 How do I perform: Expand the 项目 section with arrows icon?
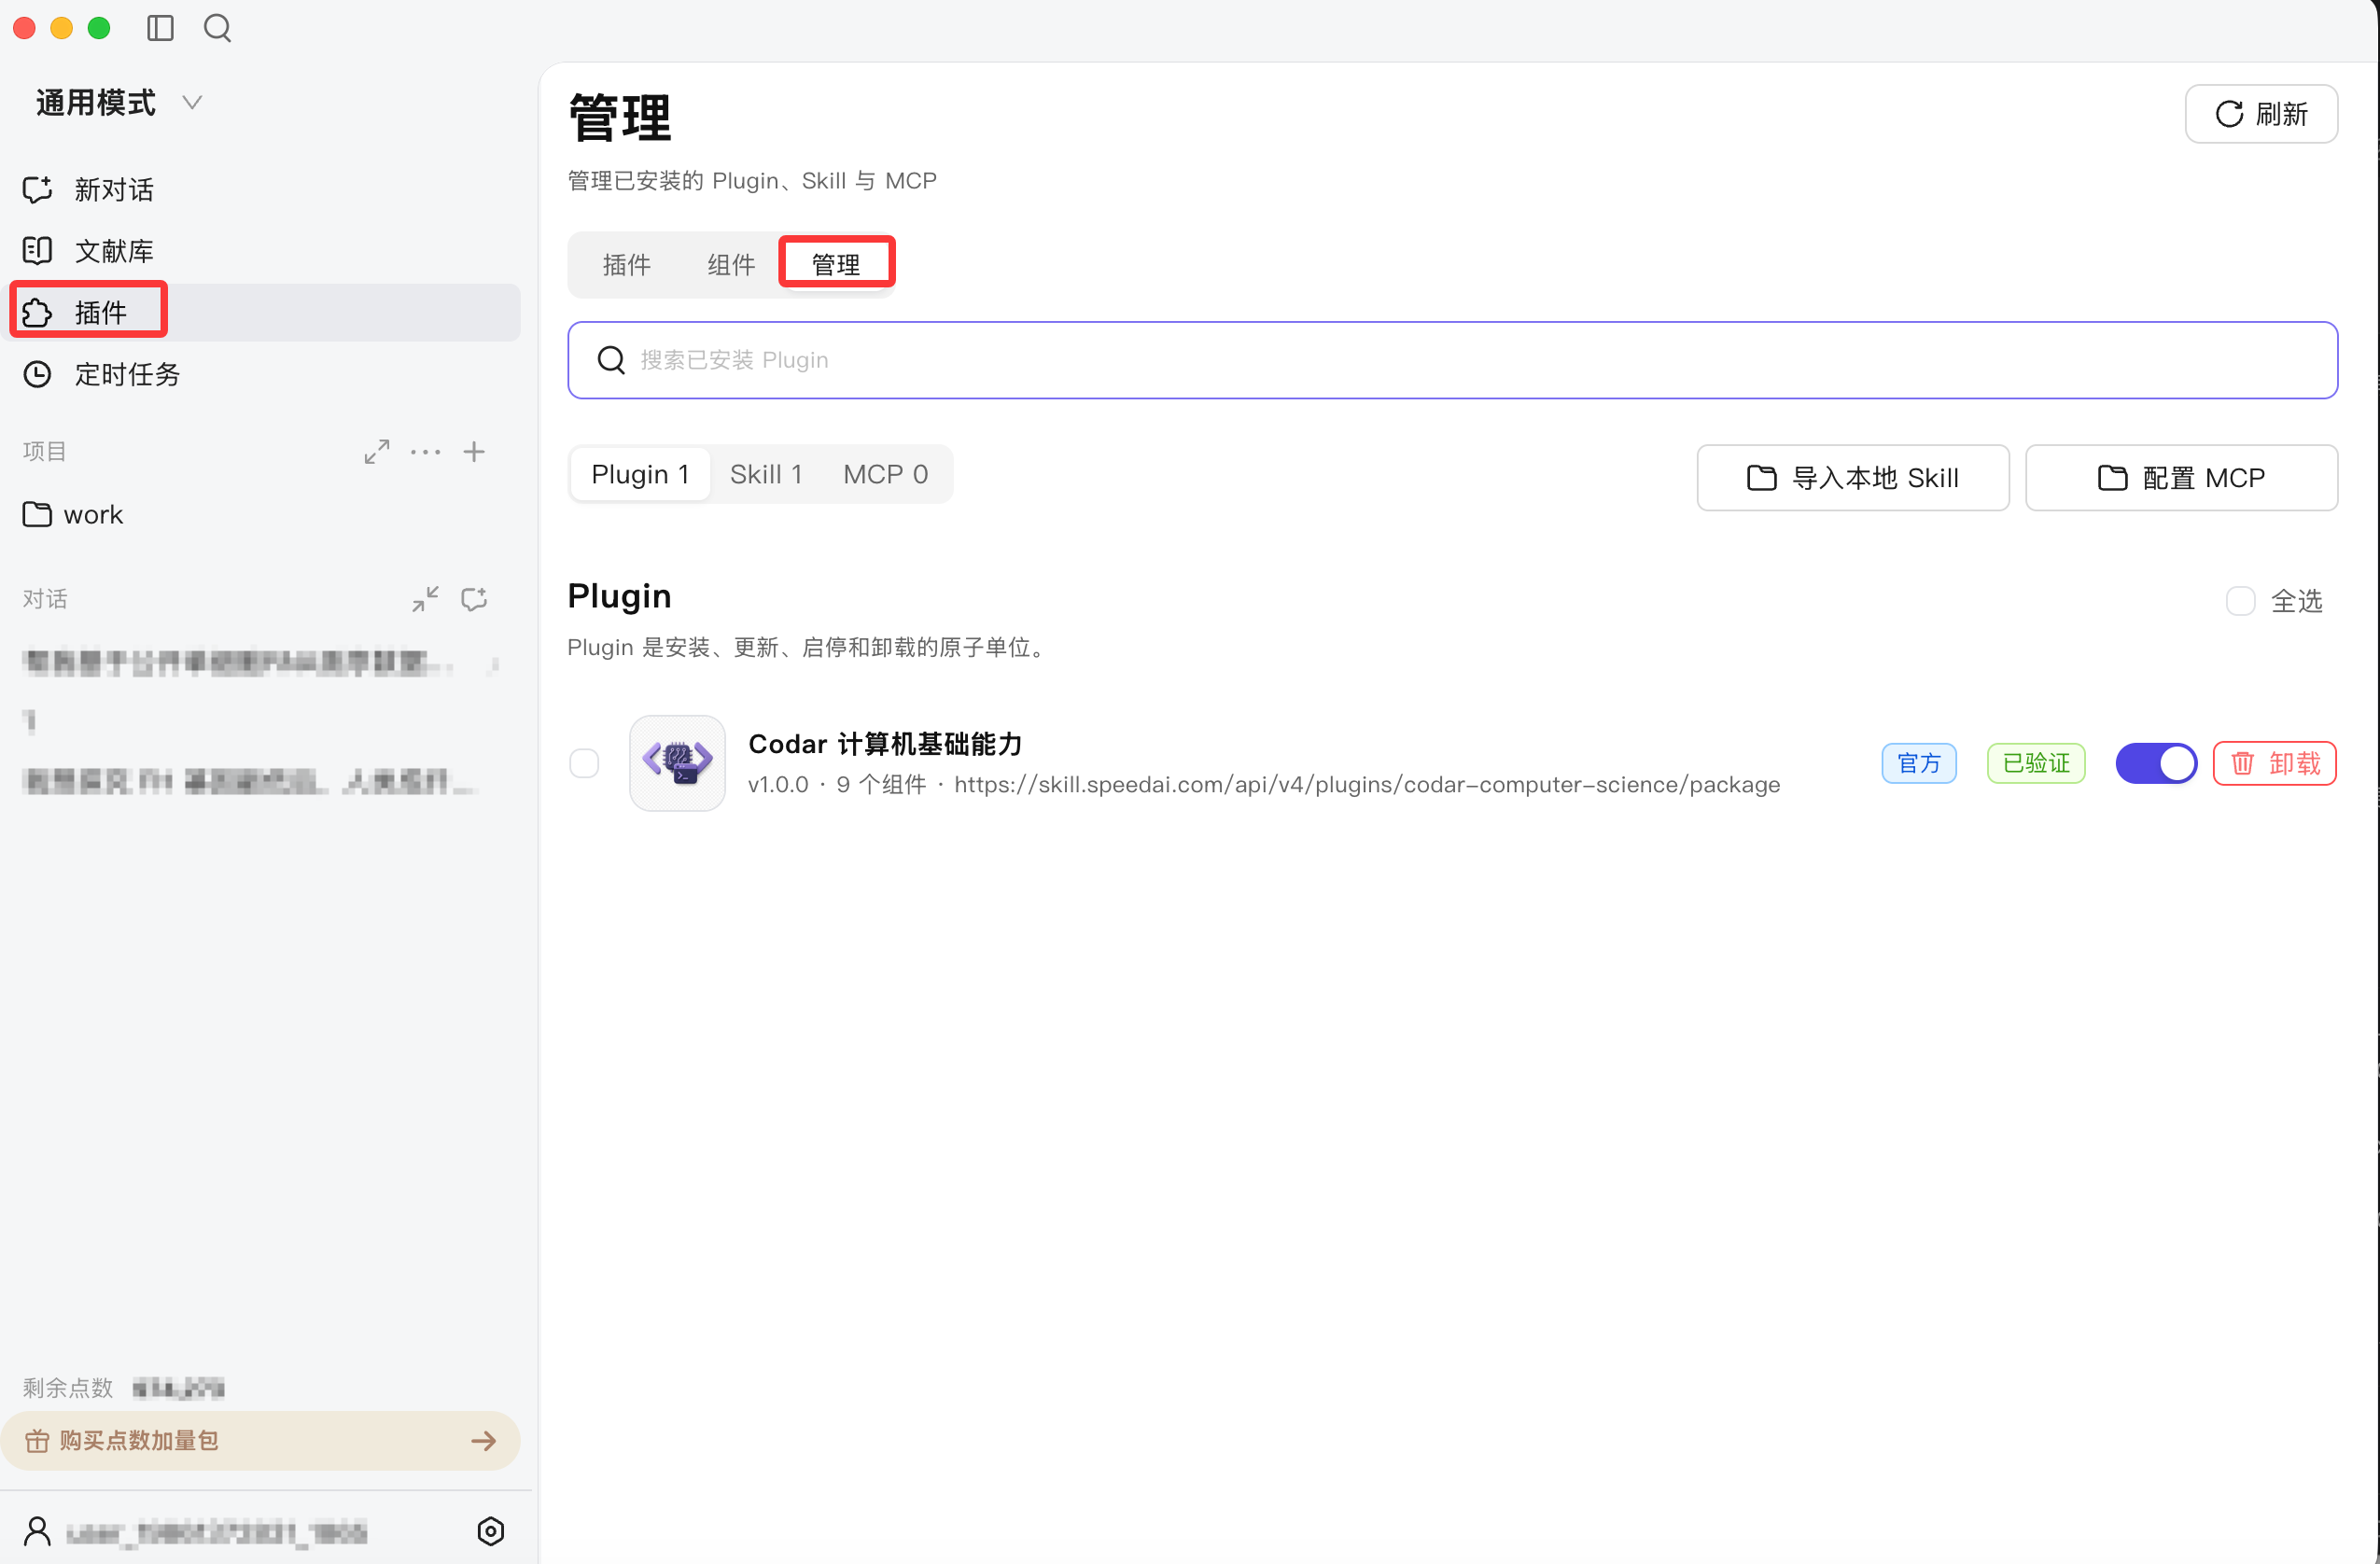tap(377, 452)
